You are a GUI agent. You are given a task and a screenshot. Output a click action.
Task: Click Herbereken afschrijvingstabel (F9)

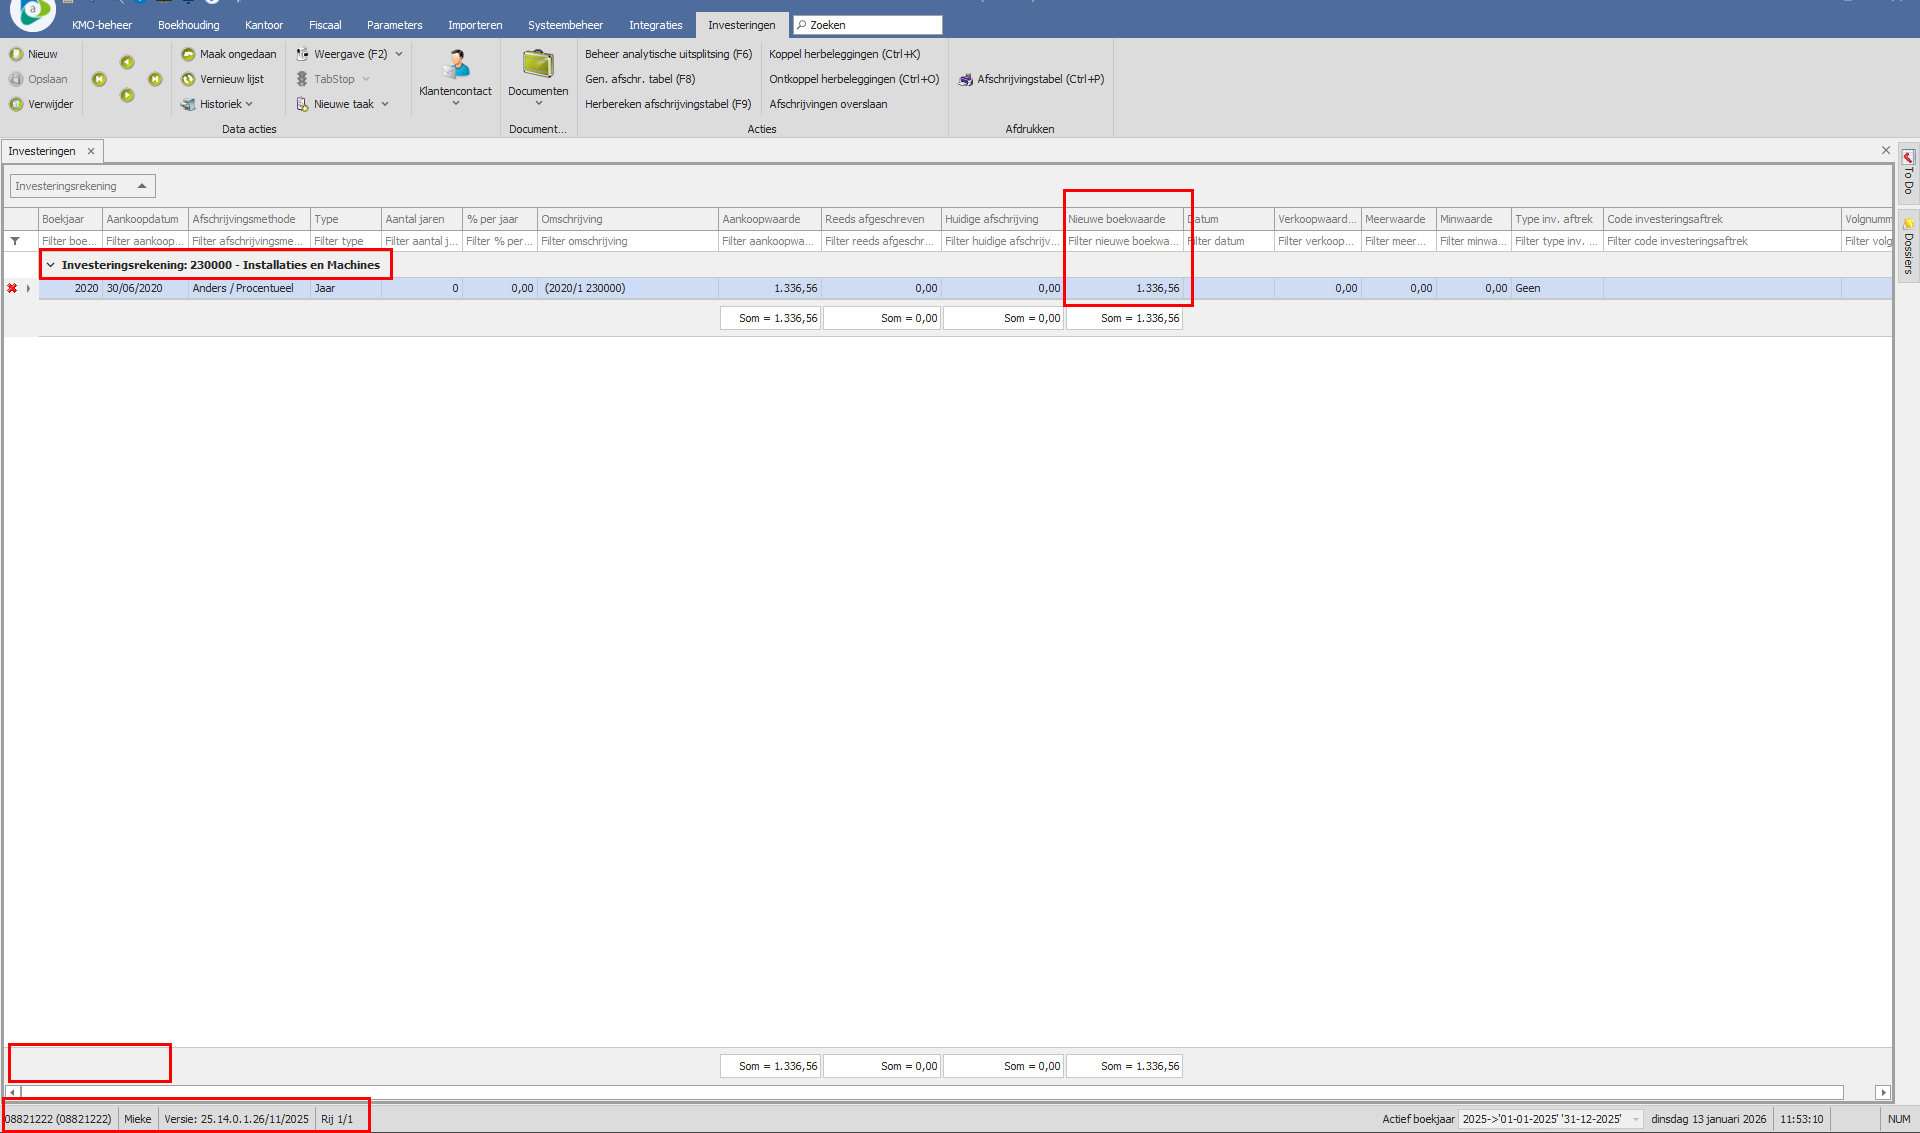point(667,104)
